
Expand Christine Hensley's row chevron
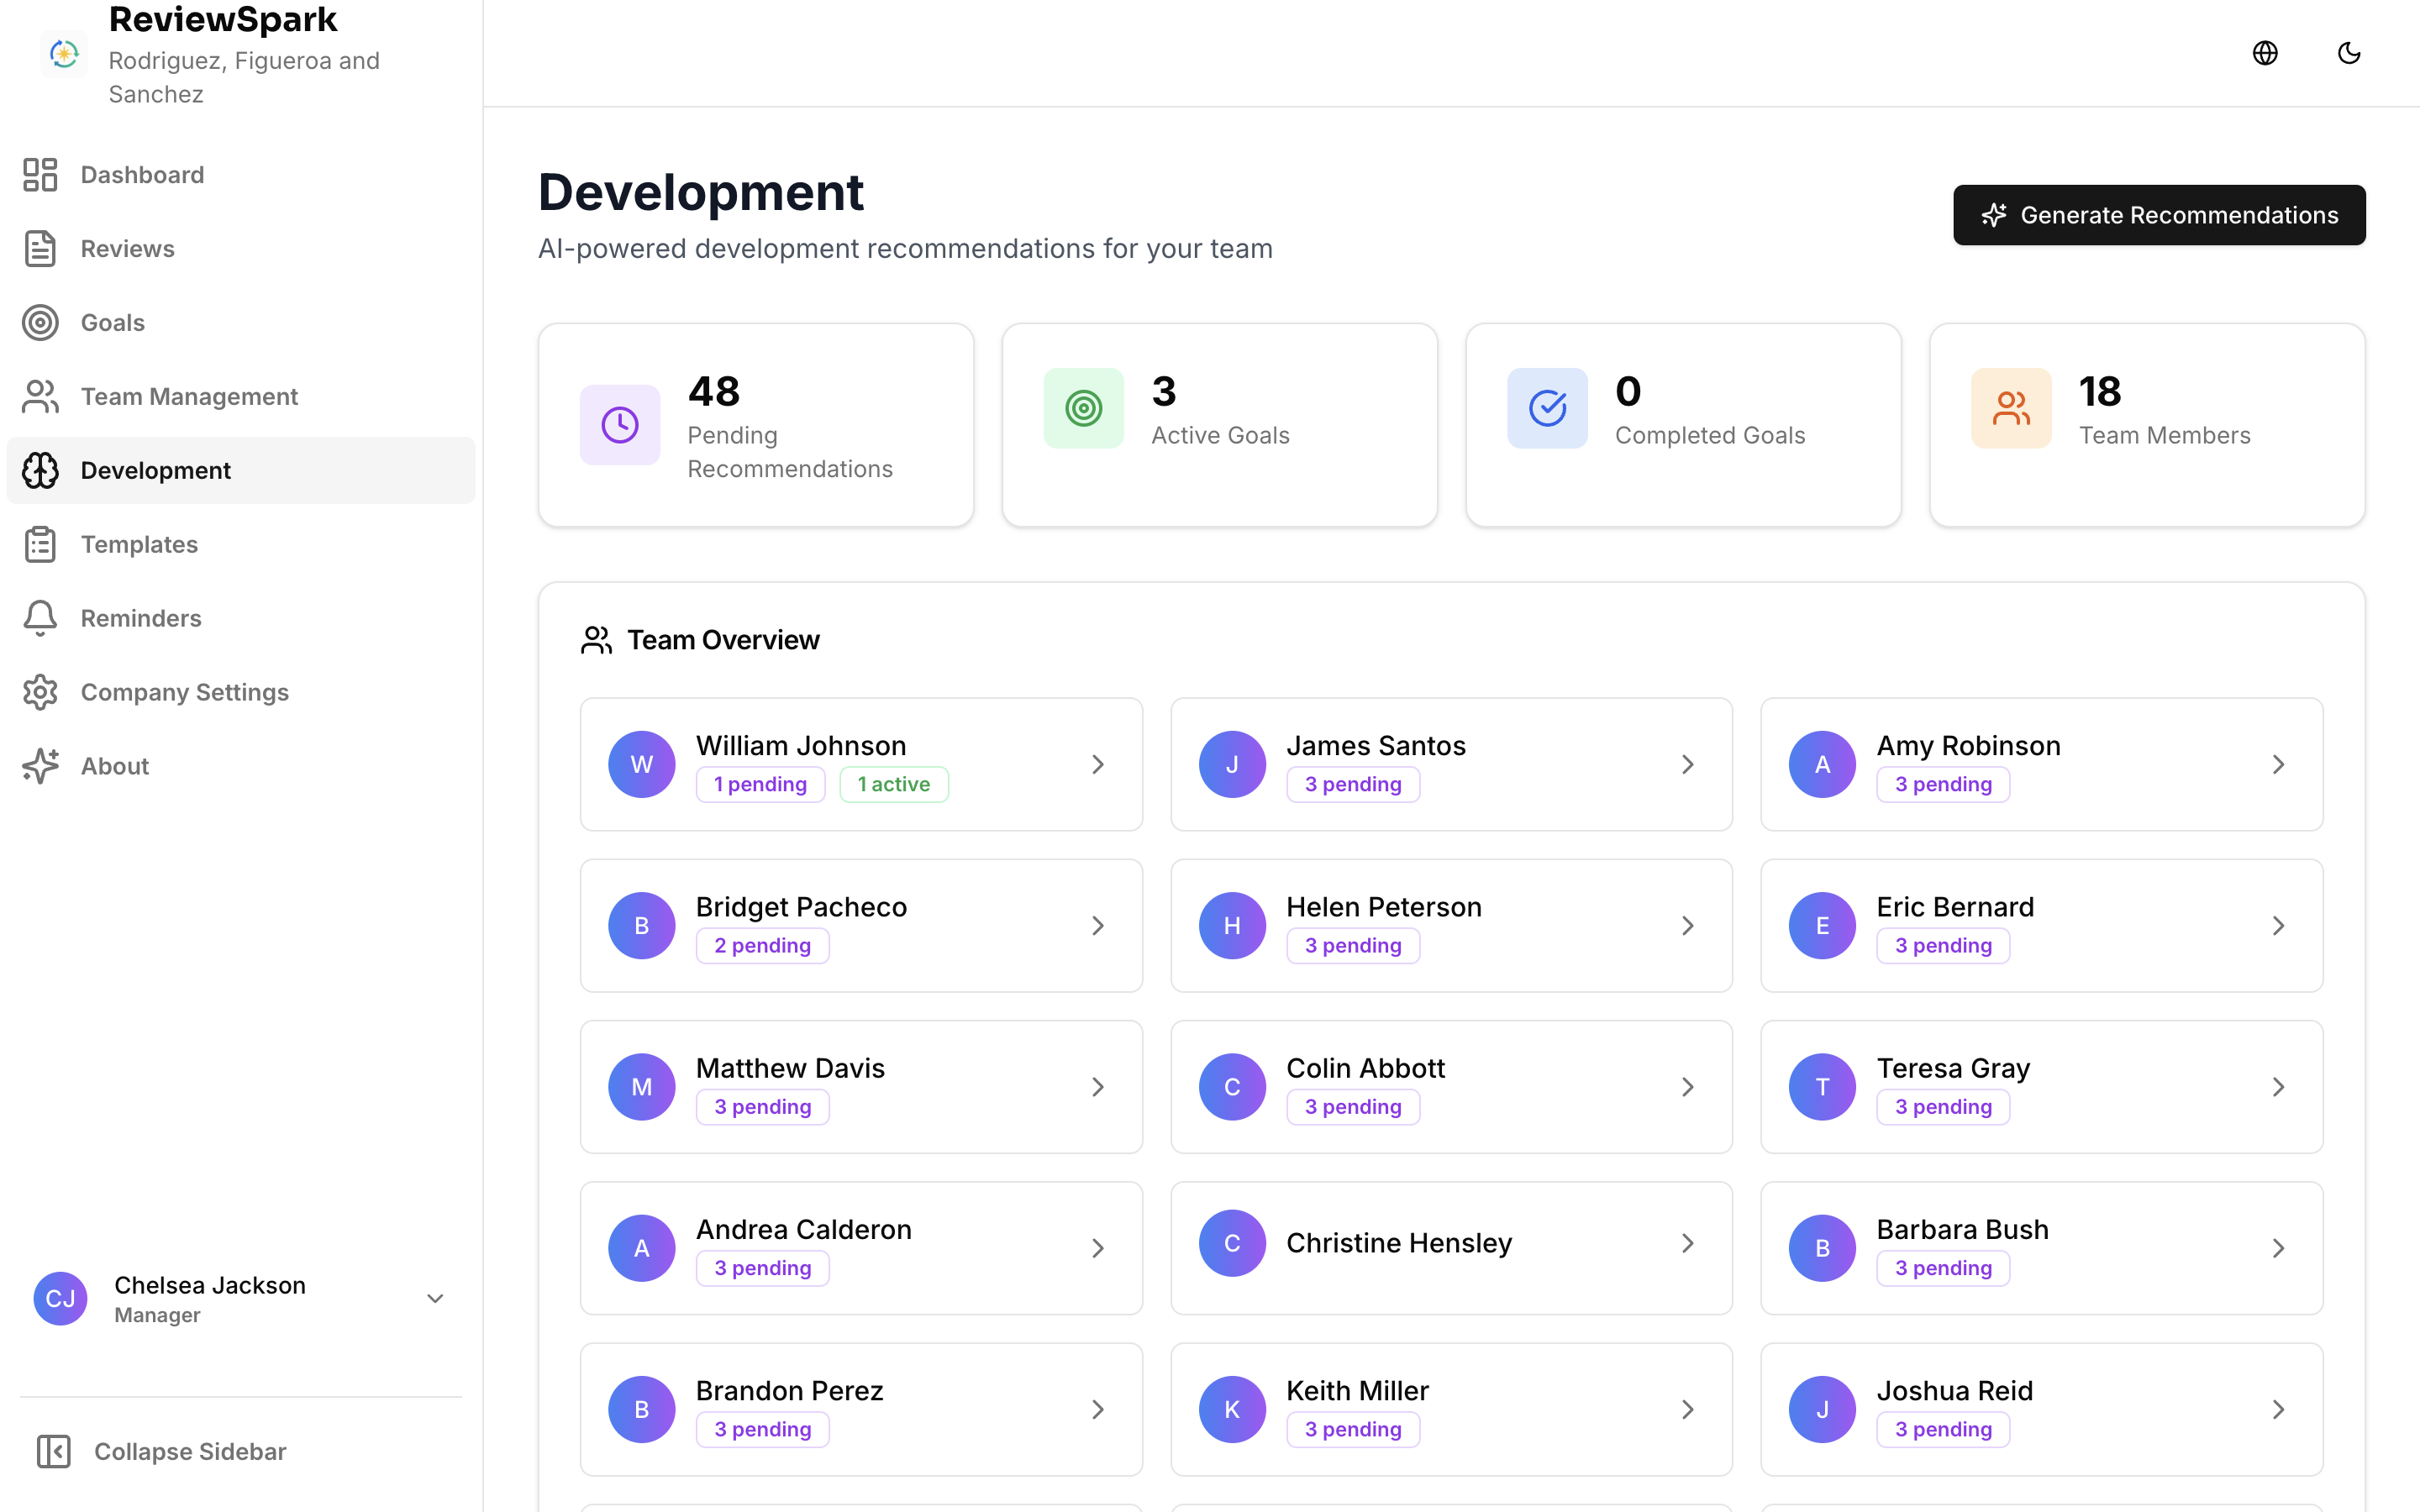1687,1243
